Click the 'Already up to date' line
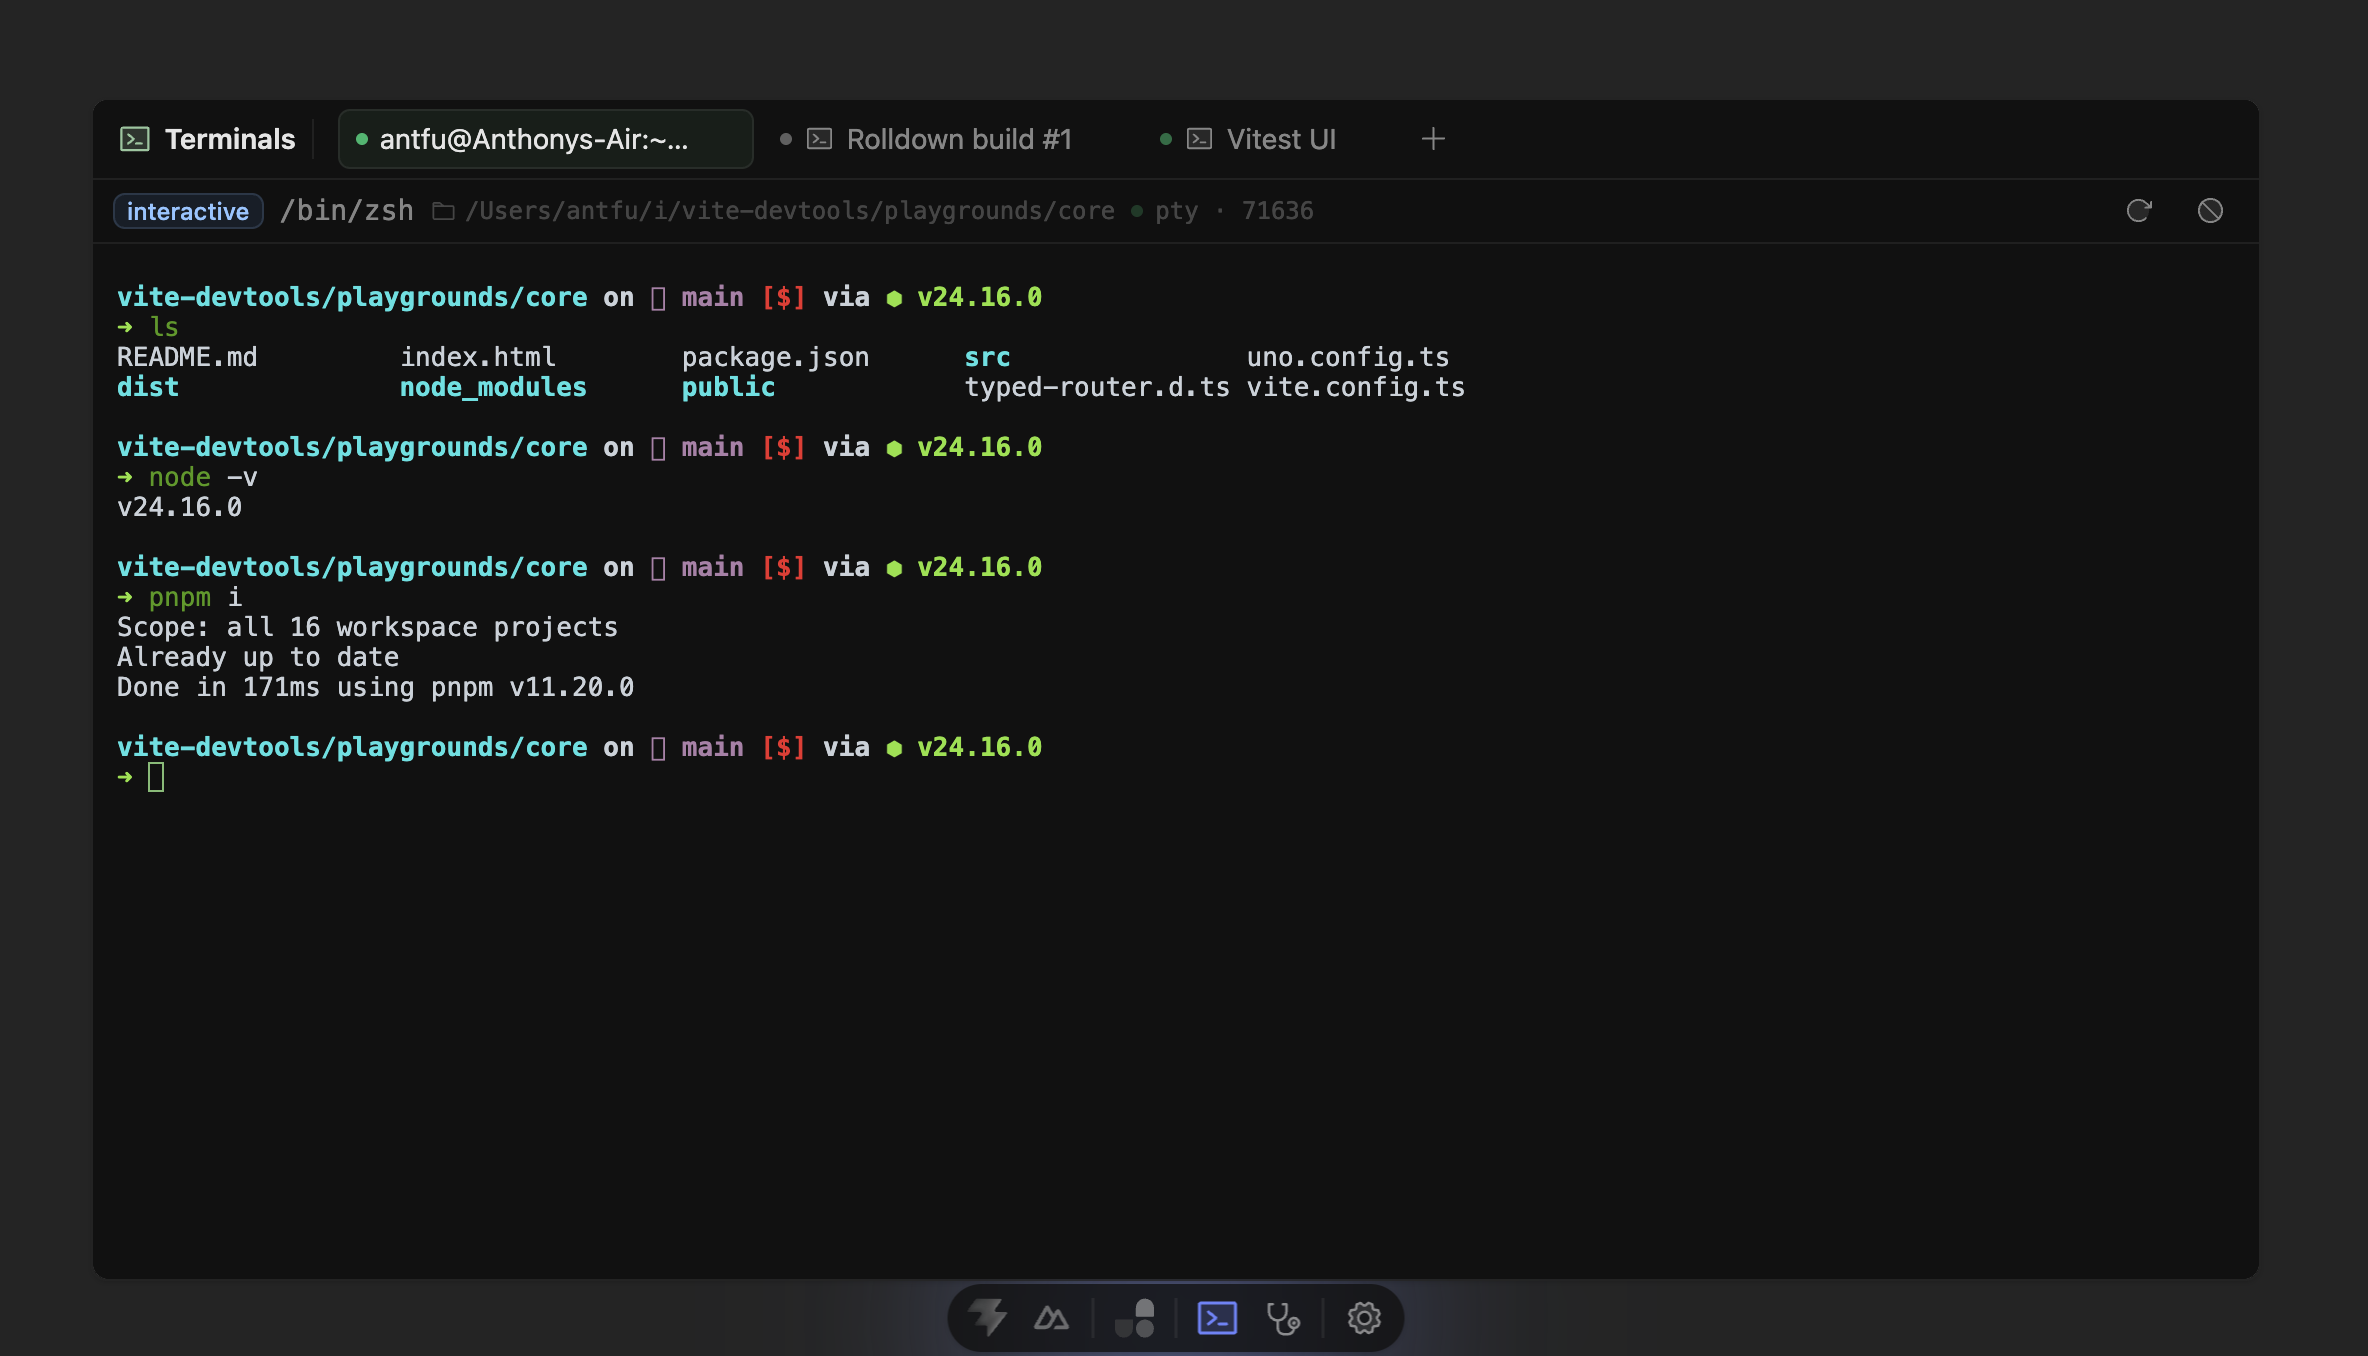Image resolution: width=2368 pixels, height=1356 pixels. coord(258,657)
